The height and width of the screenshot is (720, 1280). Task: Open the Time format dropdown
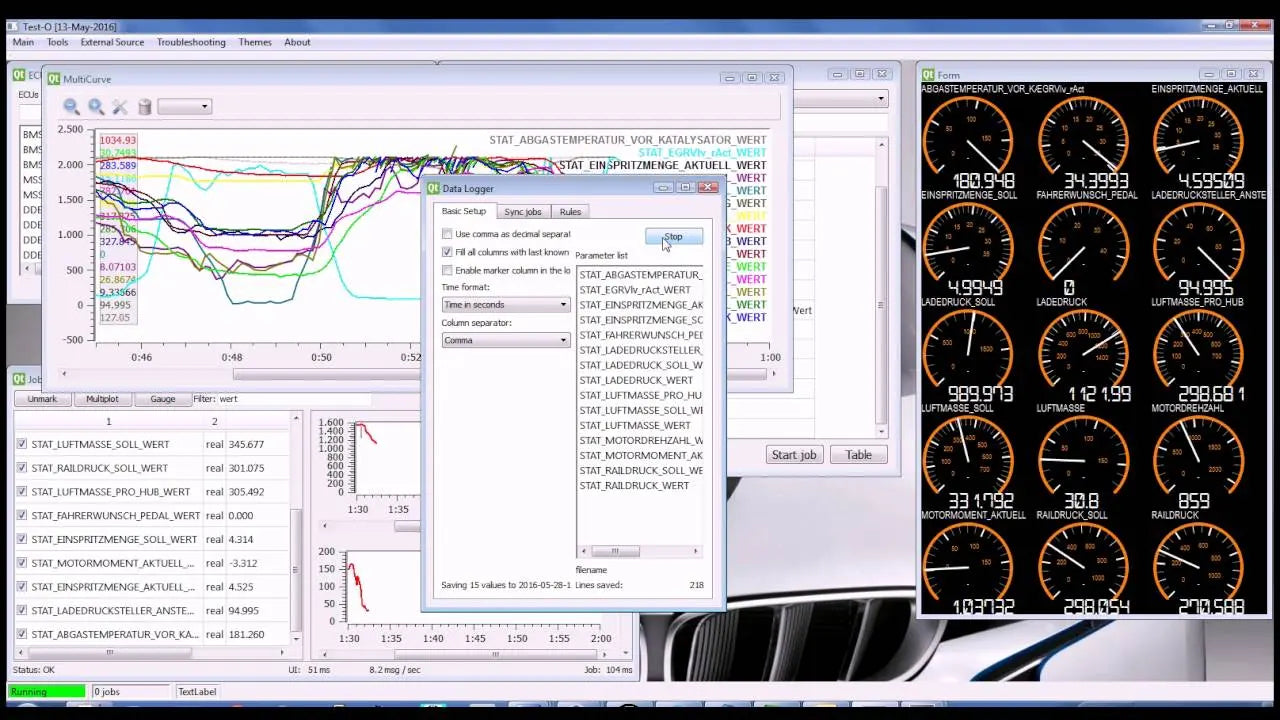pyautogui.click(x=505, y=305)
